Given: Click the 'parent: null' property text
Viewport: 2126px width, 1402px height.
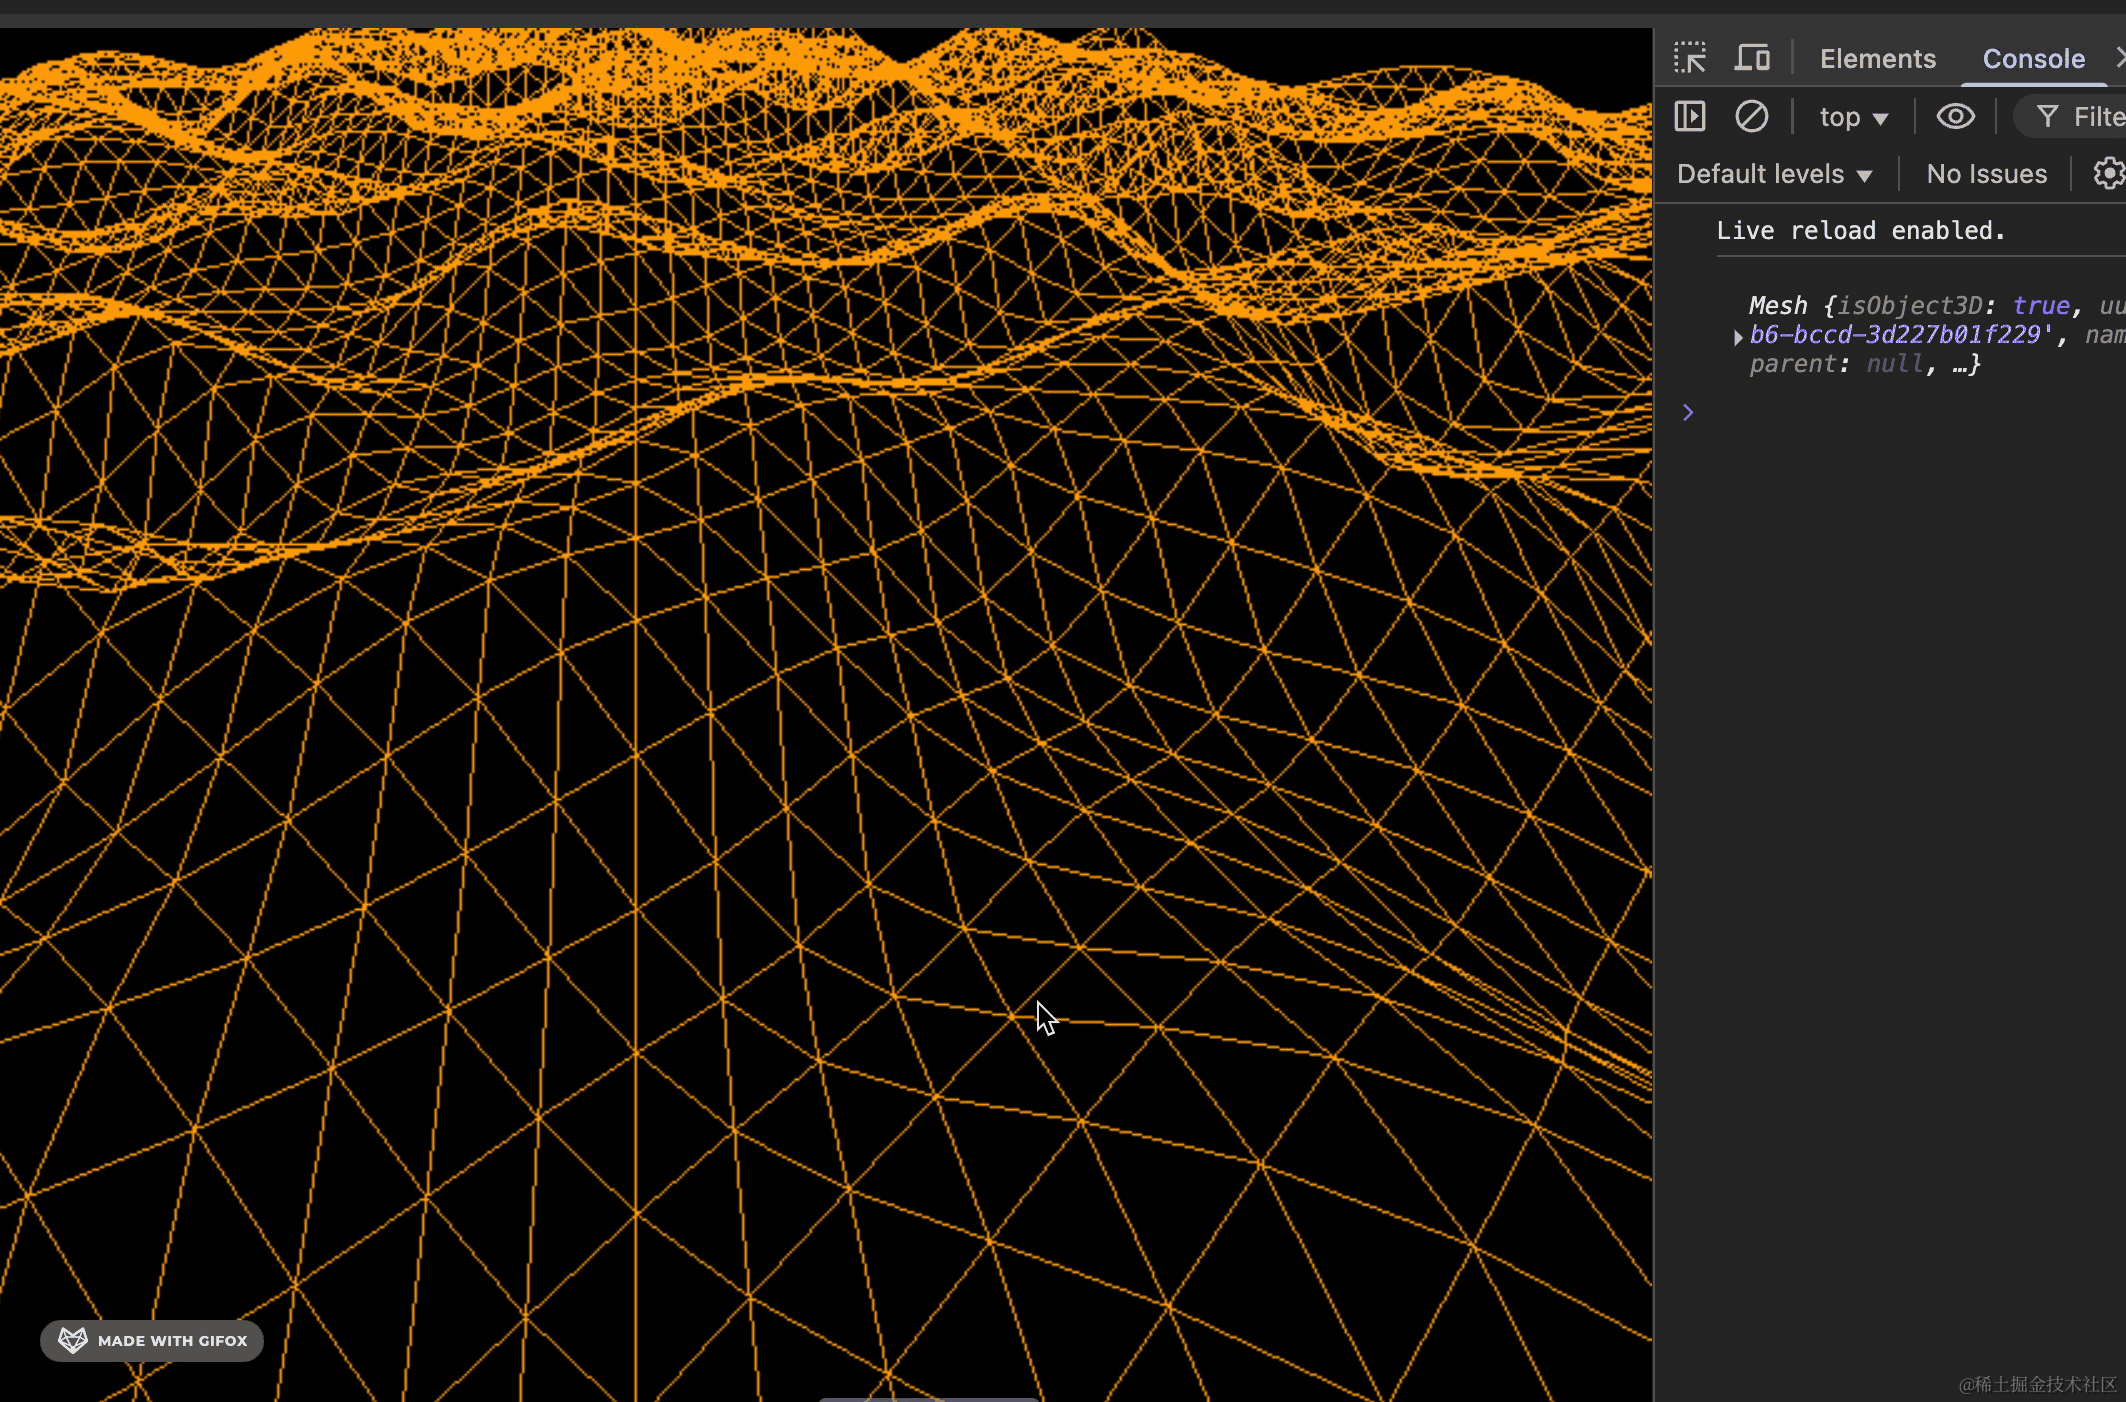Looking at the screenshot, I should tap(1836, 364).
